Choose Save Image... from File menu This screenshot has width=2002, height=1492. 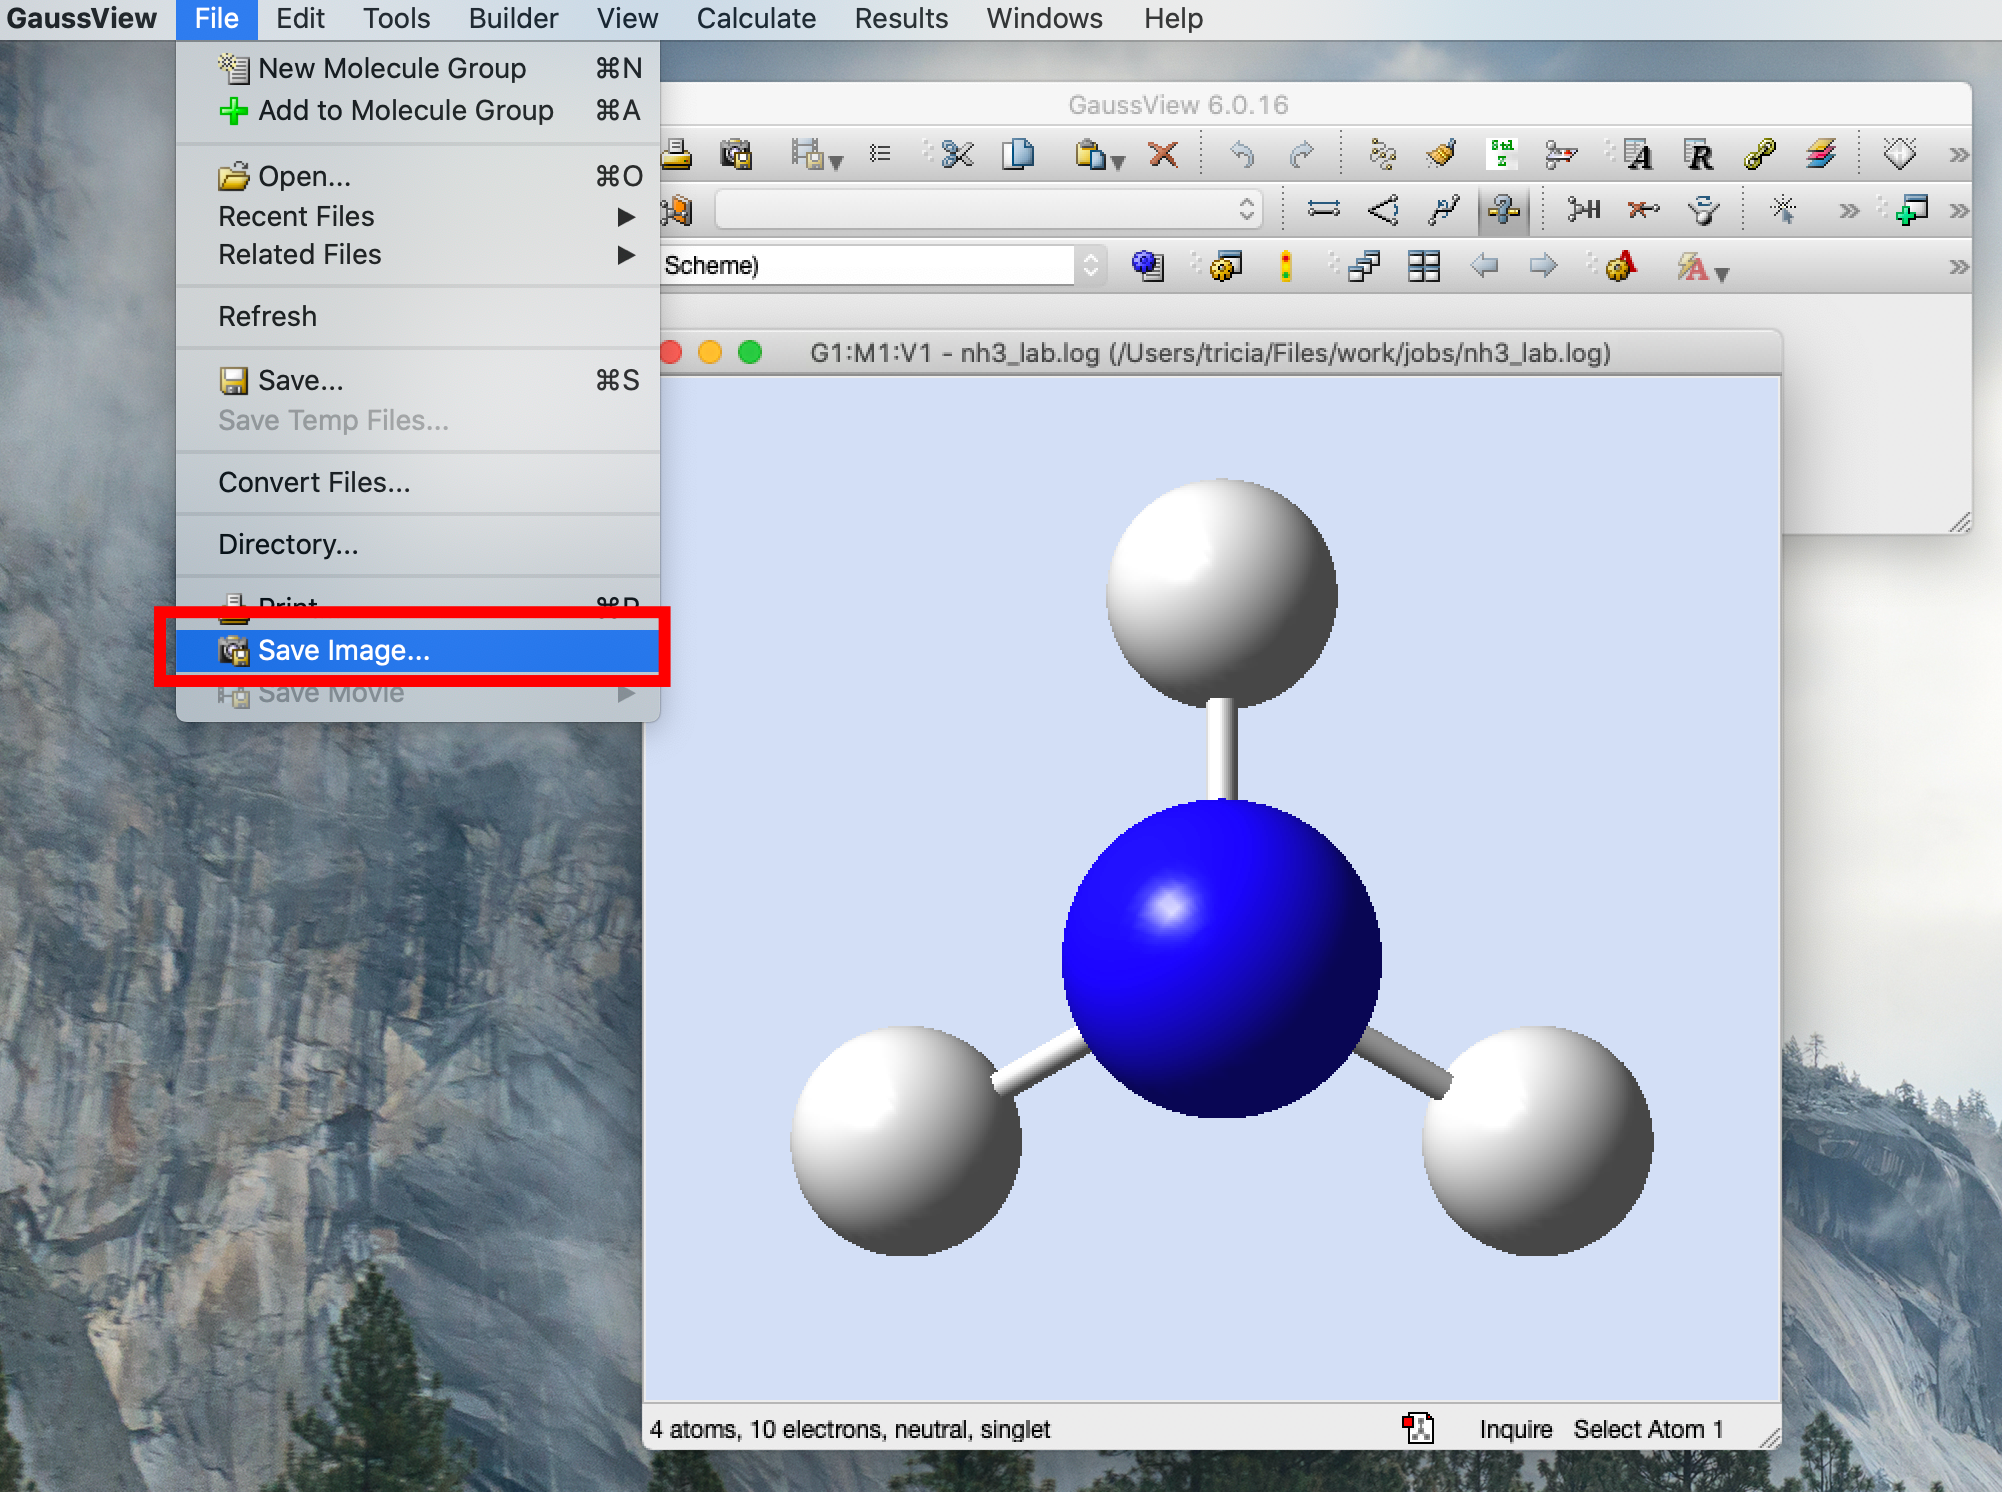tap(344, 651)
